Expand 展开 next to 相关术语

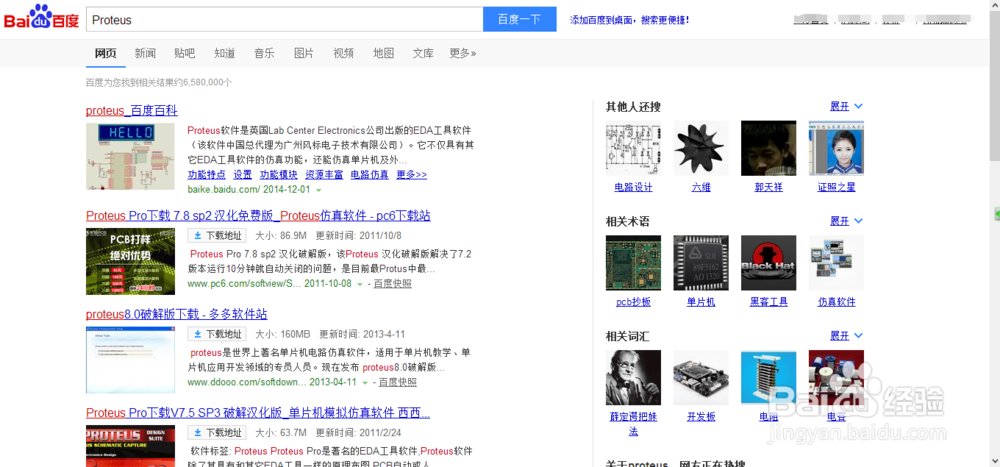846,221
